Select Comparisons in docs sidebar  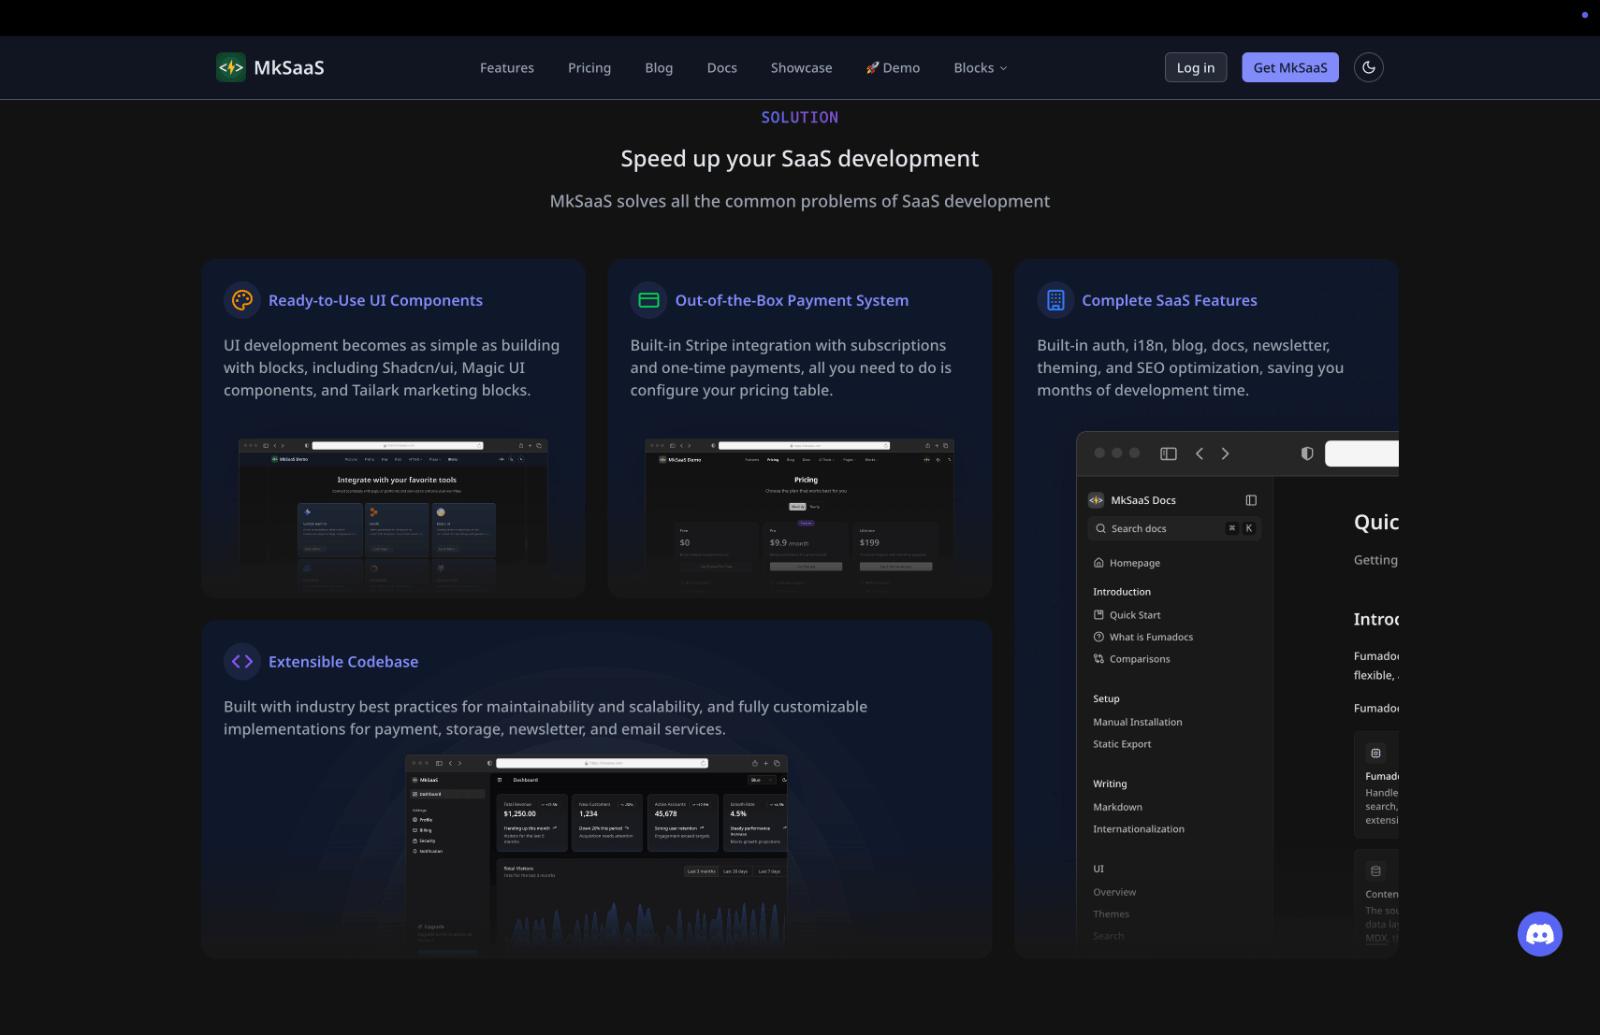pos(1139,659)
